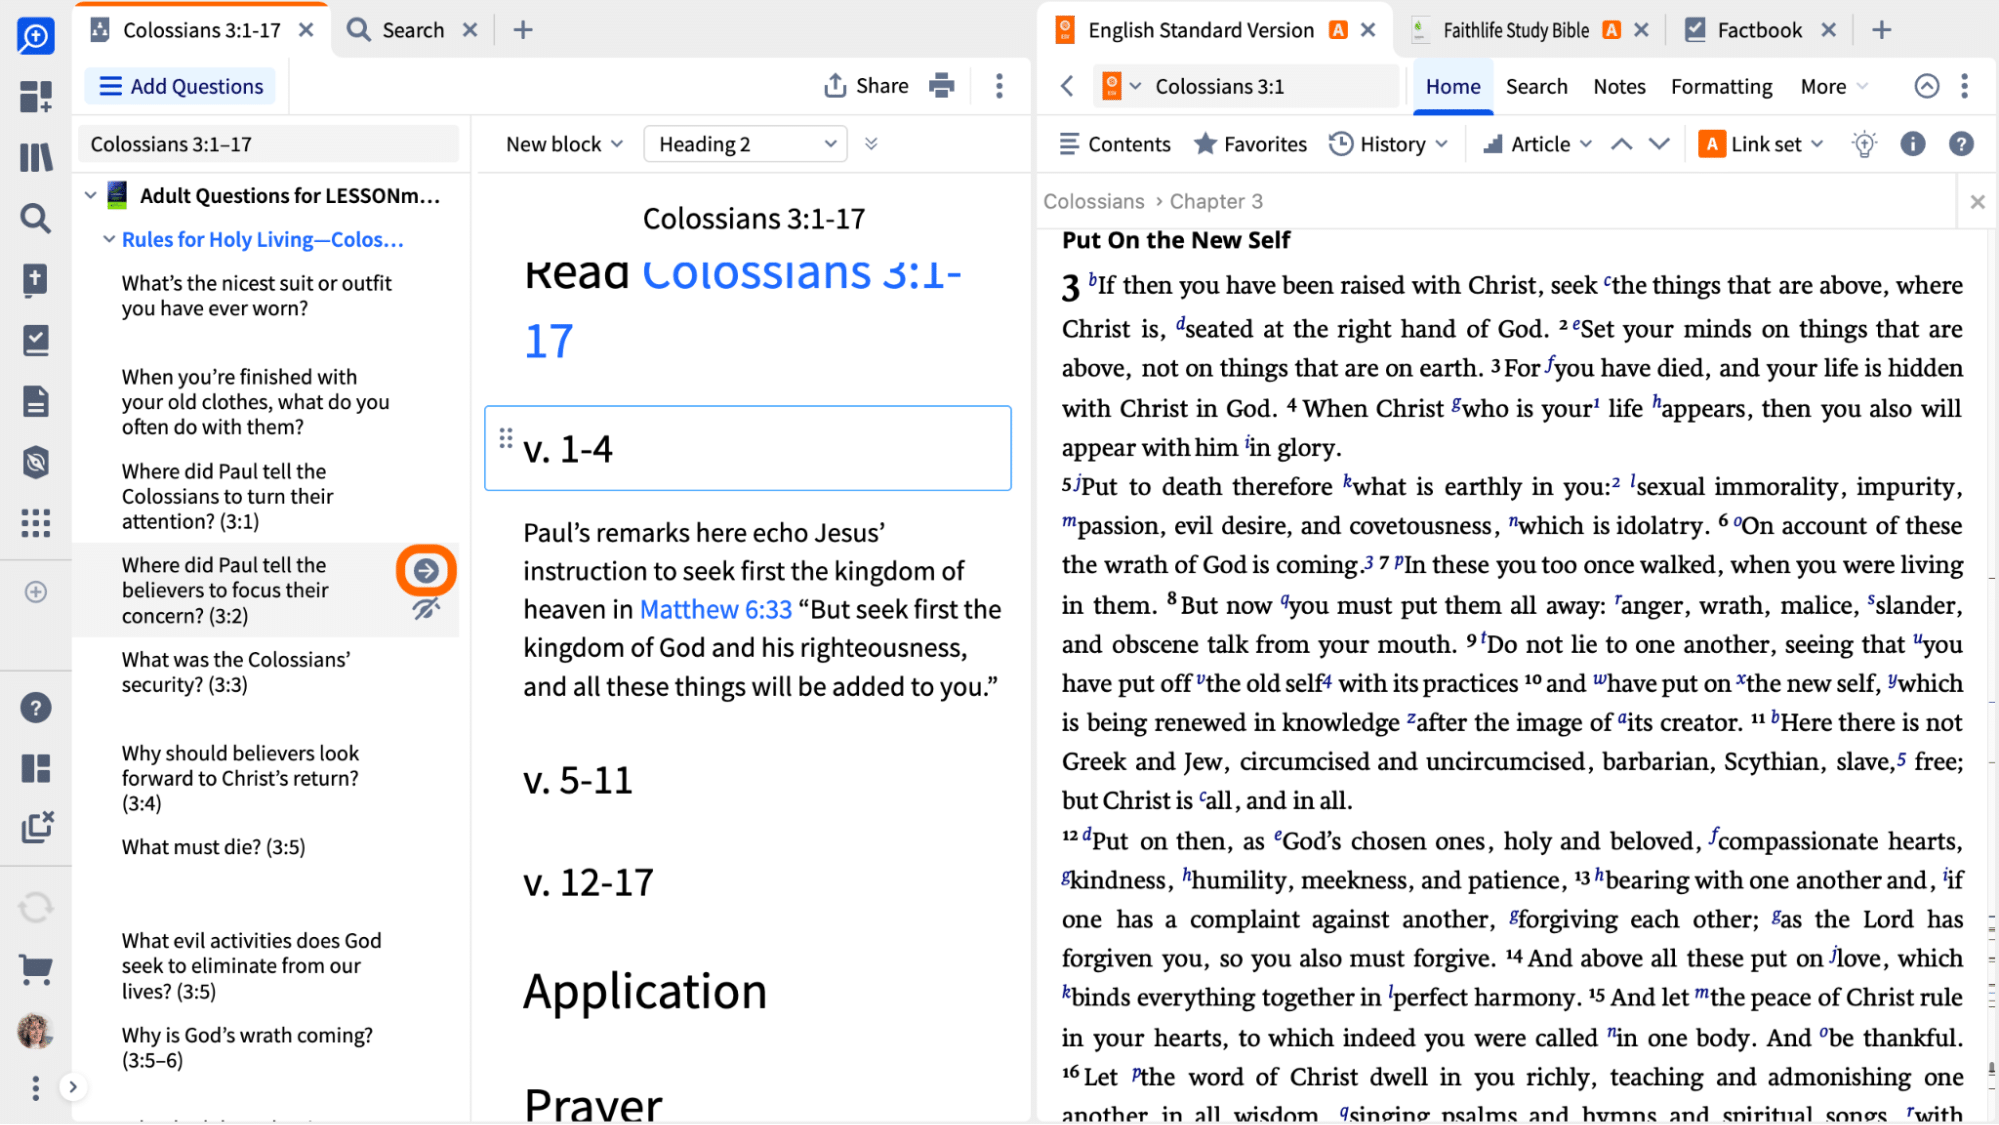This screenshot has height=1125, width=1999.
Task: Open the Logos home logo icon
Action: point(35,36)
